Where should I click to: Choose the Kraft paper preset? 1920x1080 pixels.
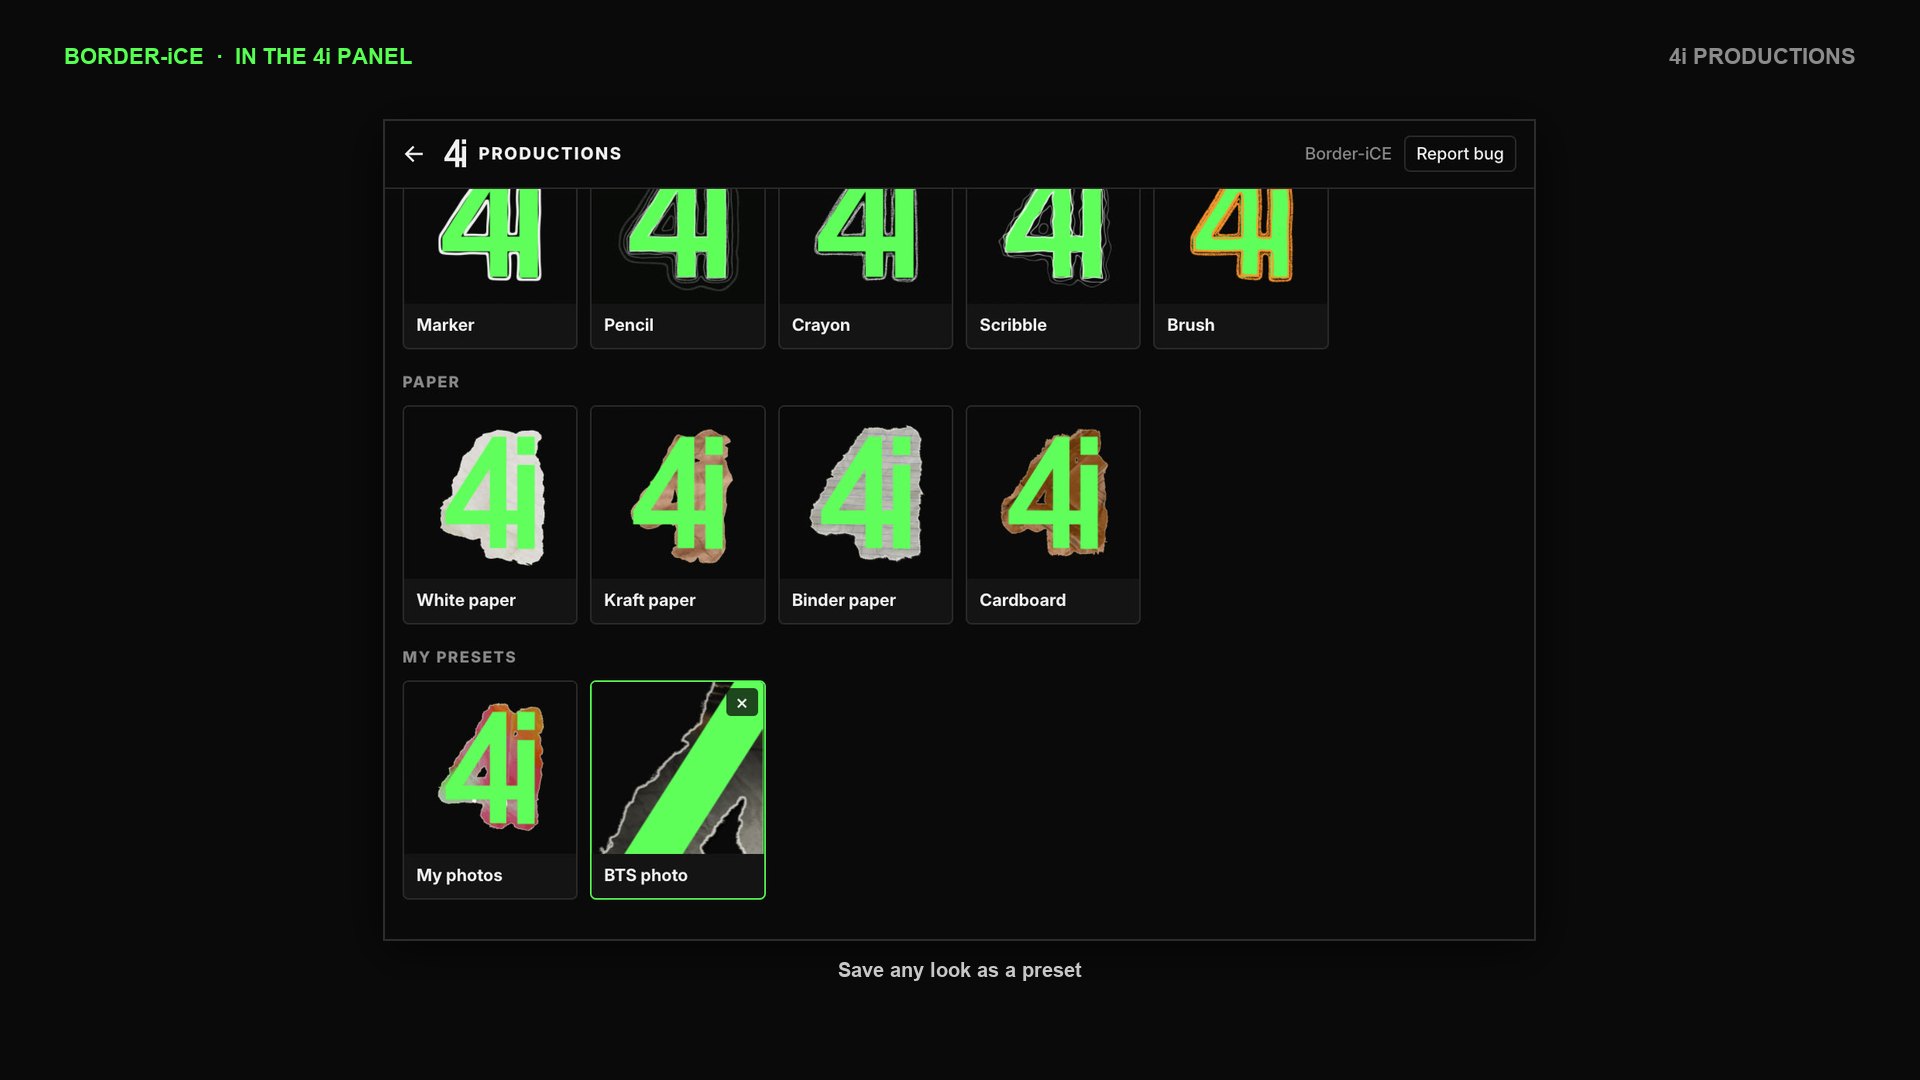677,515
